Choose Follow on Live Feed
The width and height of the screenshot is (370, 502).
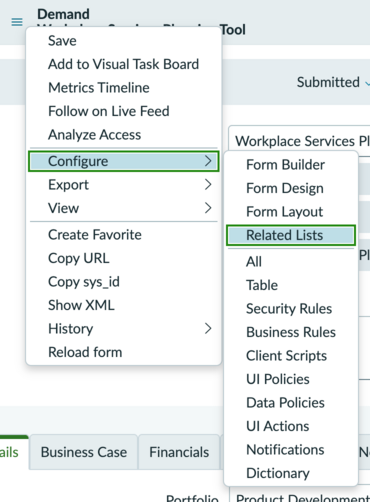click(124, 111)
